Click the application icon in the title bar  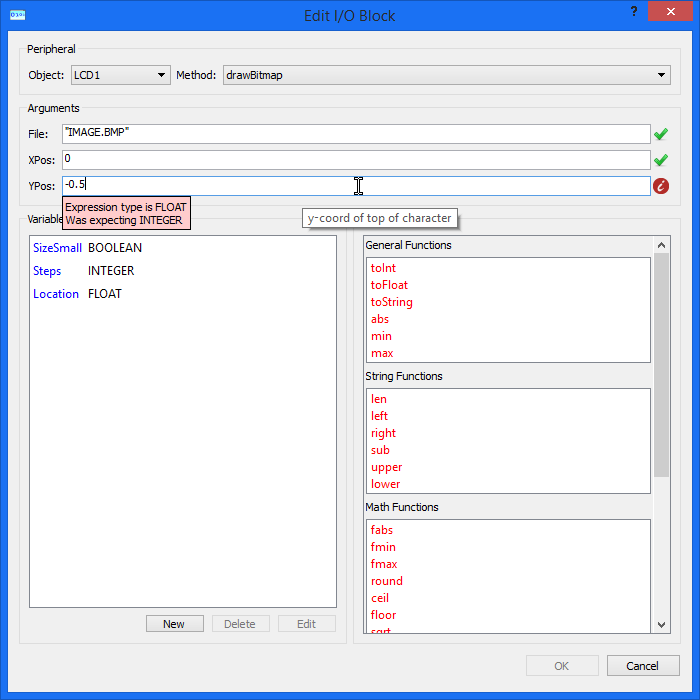point(17,15)
